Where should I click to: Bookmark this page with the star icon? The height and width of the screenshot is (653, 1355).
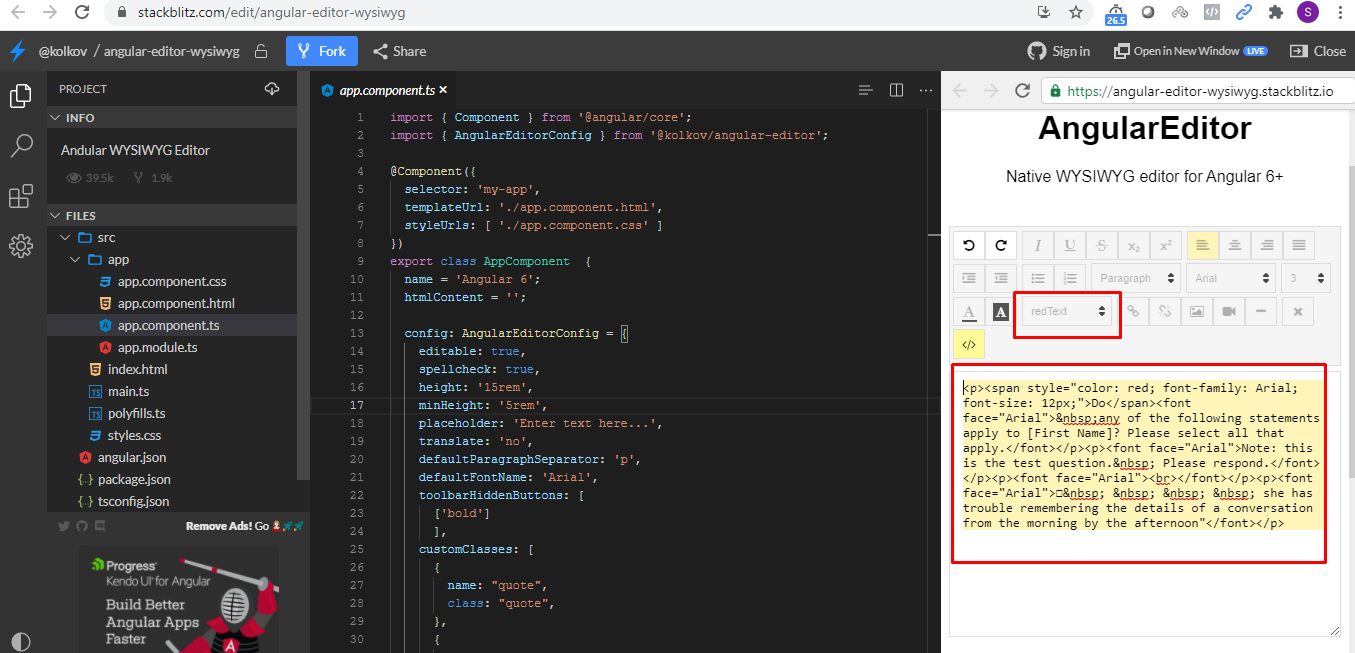click(1076, 13)
